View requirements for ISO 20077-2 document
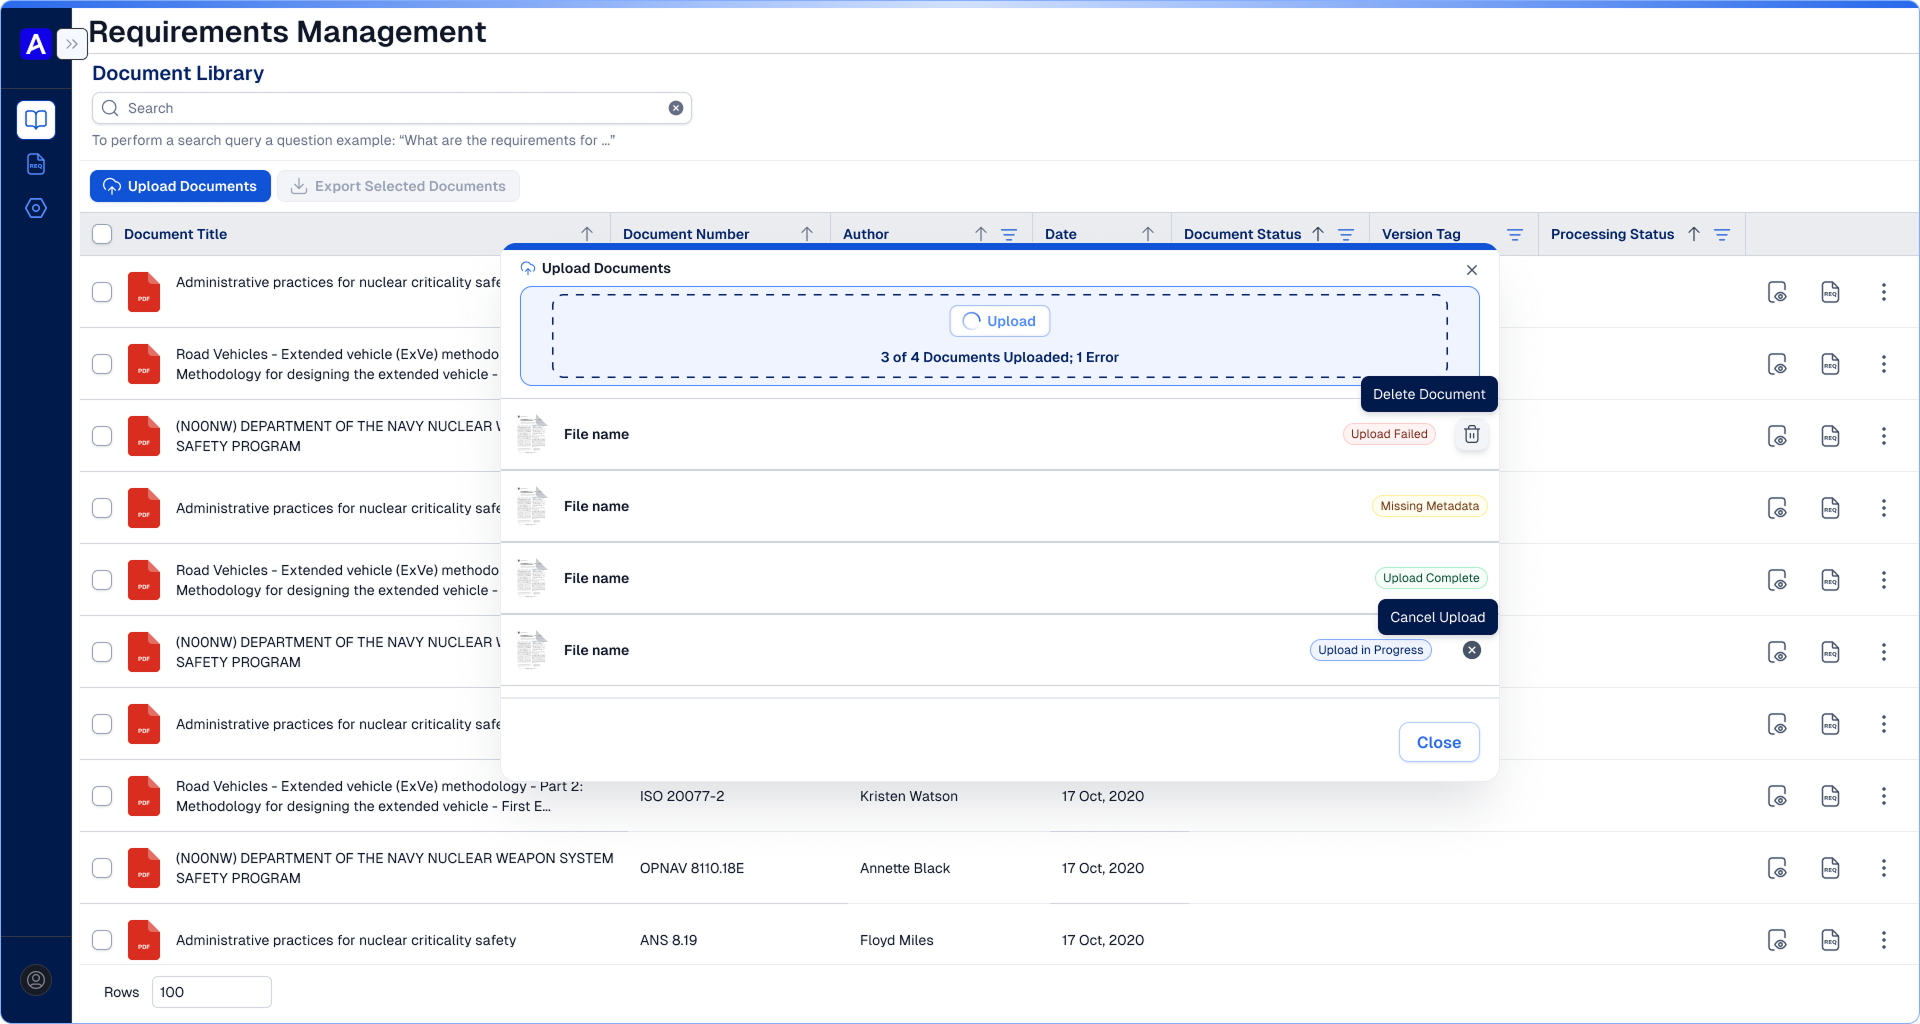 1830,796
